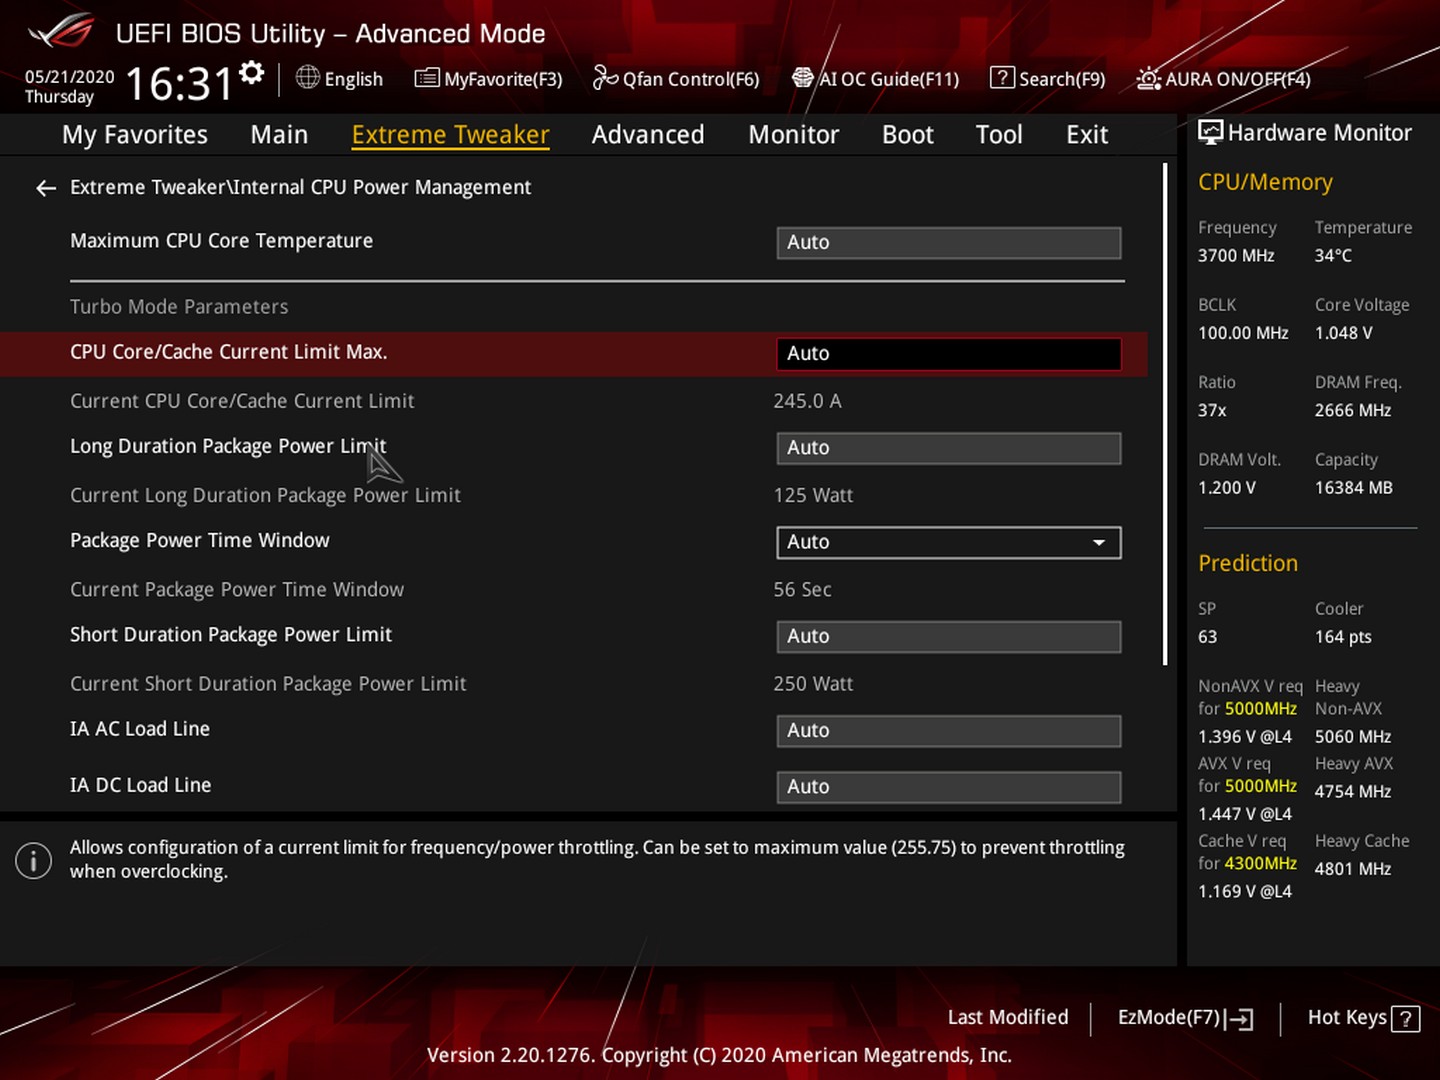This screenshot has width=1440, height=1080.
Task: Click the Turbo Mode Parameters heading
Action: pos(179,307)
